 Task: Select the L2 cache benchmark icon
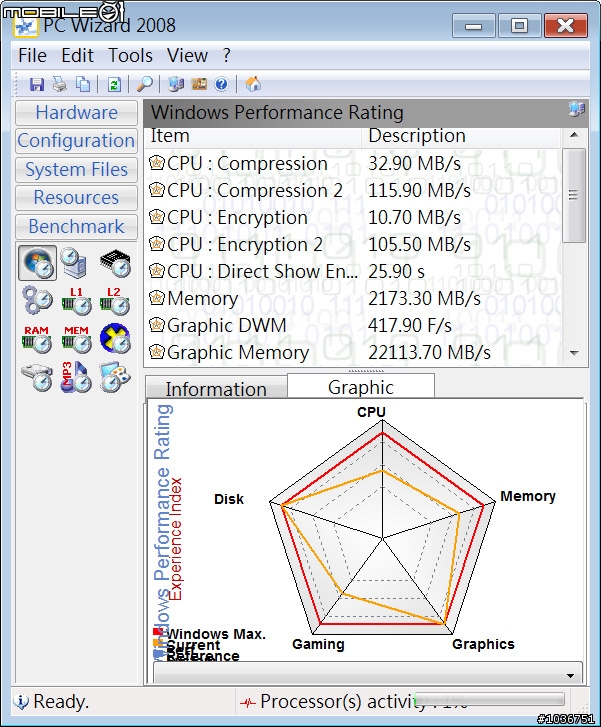[x=115, y=301]
